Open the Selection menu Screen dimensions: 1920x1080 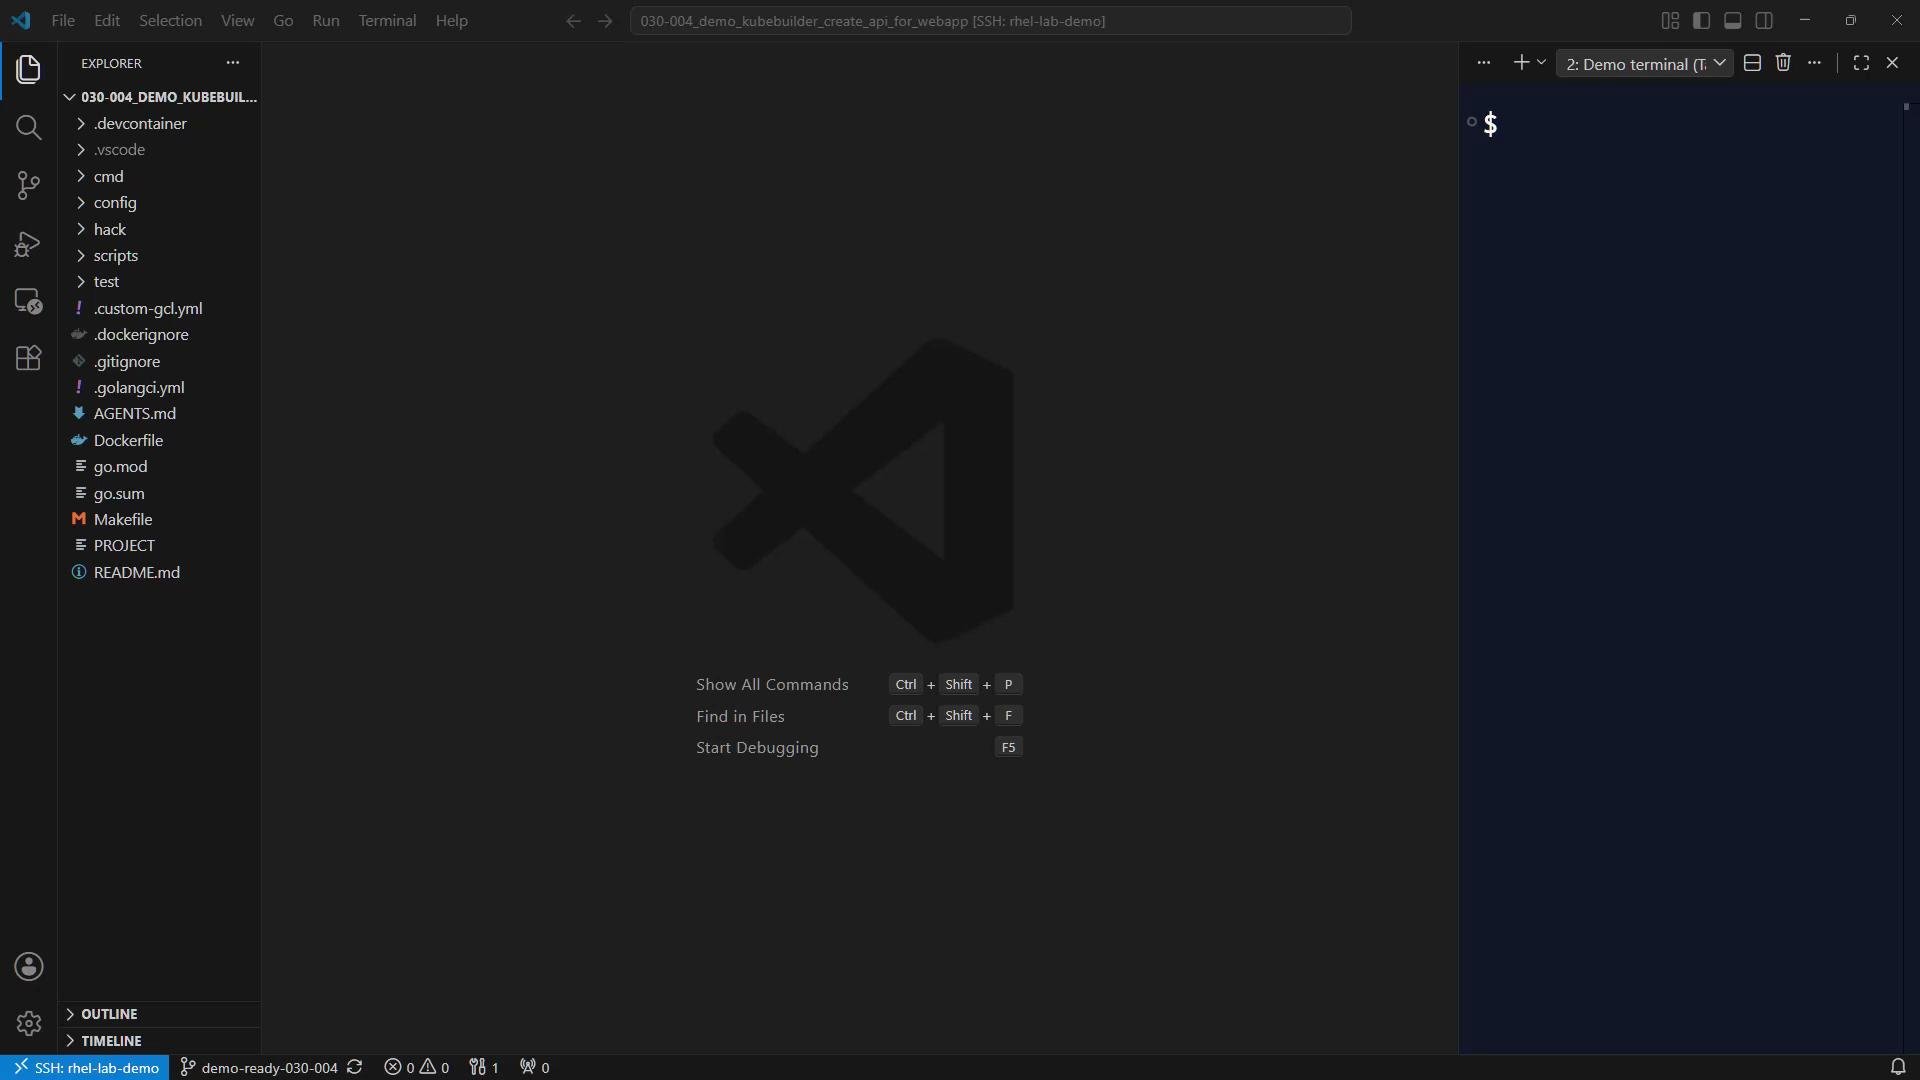point(170,20)
